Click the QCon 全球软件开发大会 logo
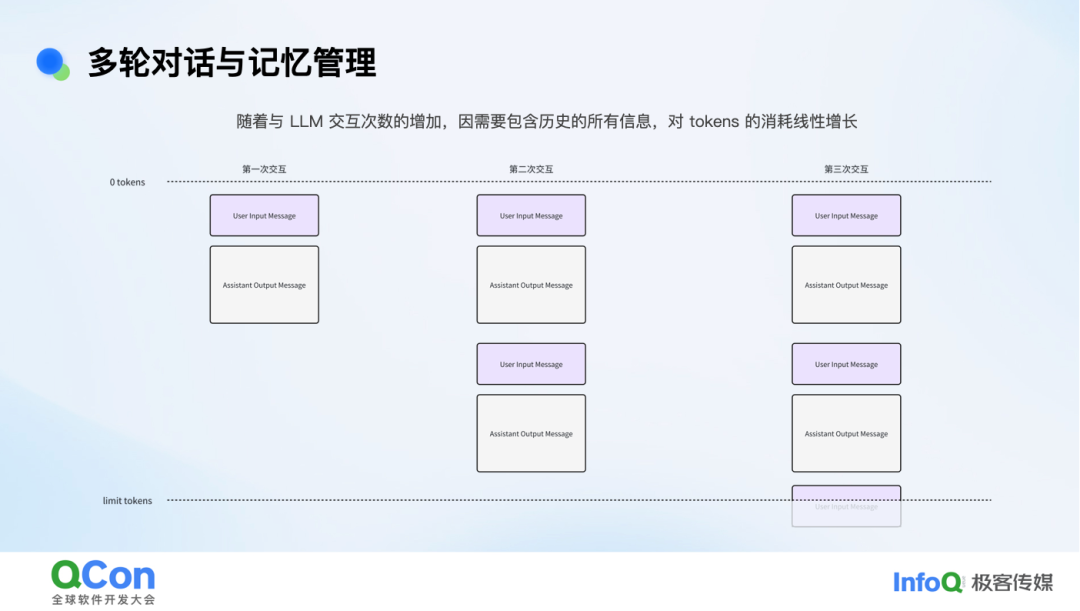Screen dimensions: 1080x611 [x=103, y=583]
